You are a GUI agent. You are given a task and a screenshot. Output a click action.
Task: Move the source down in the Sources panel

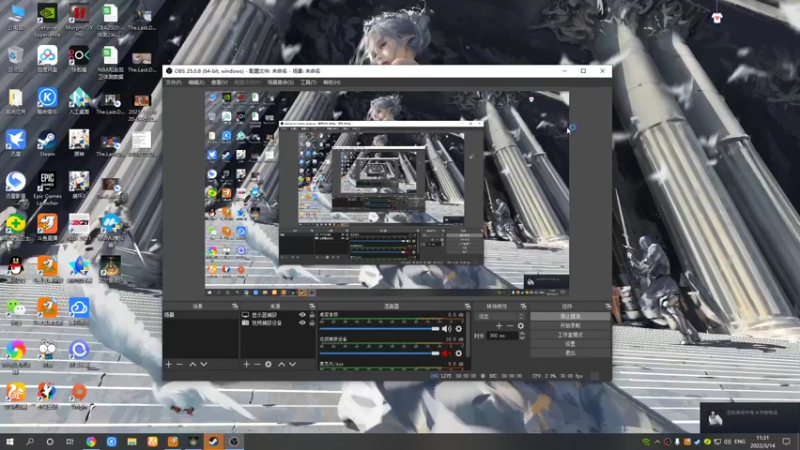click(292, 364)
